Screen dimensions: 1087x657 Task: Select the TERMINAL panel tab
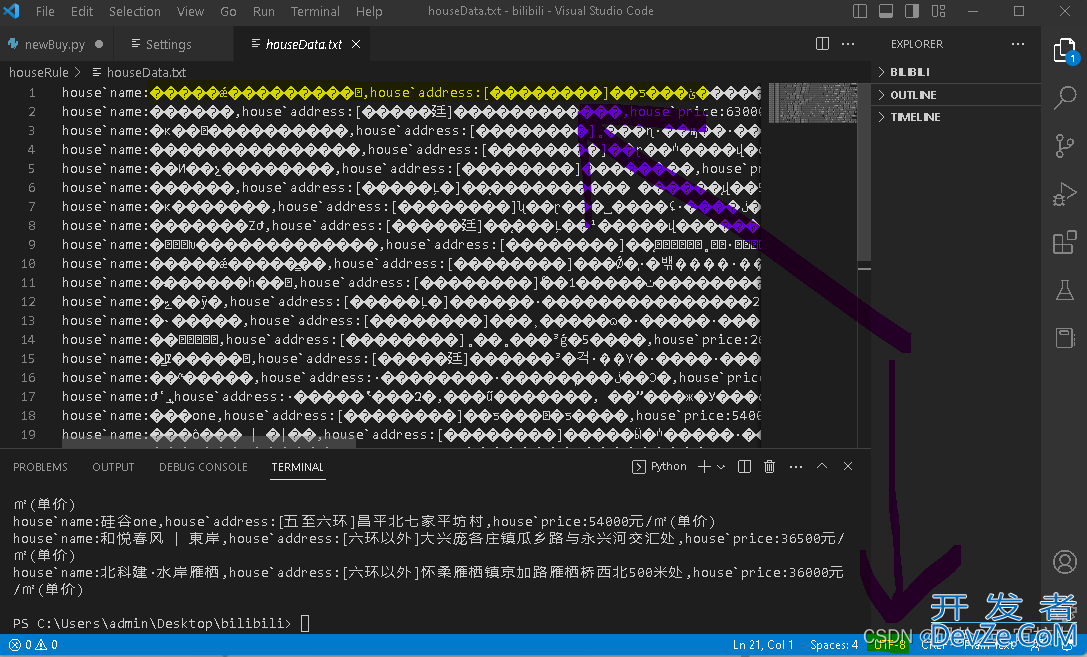click(297, 467)
